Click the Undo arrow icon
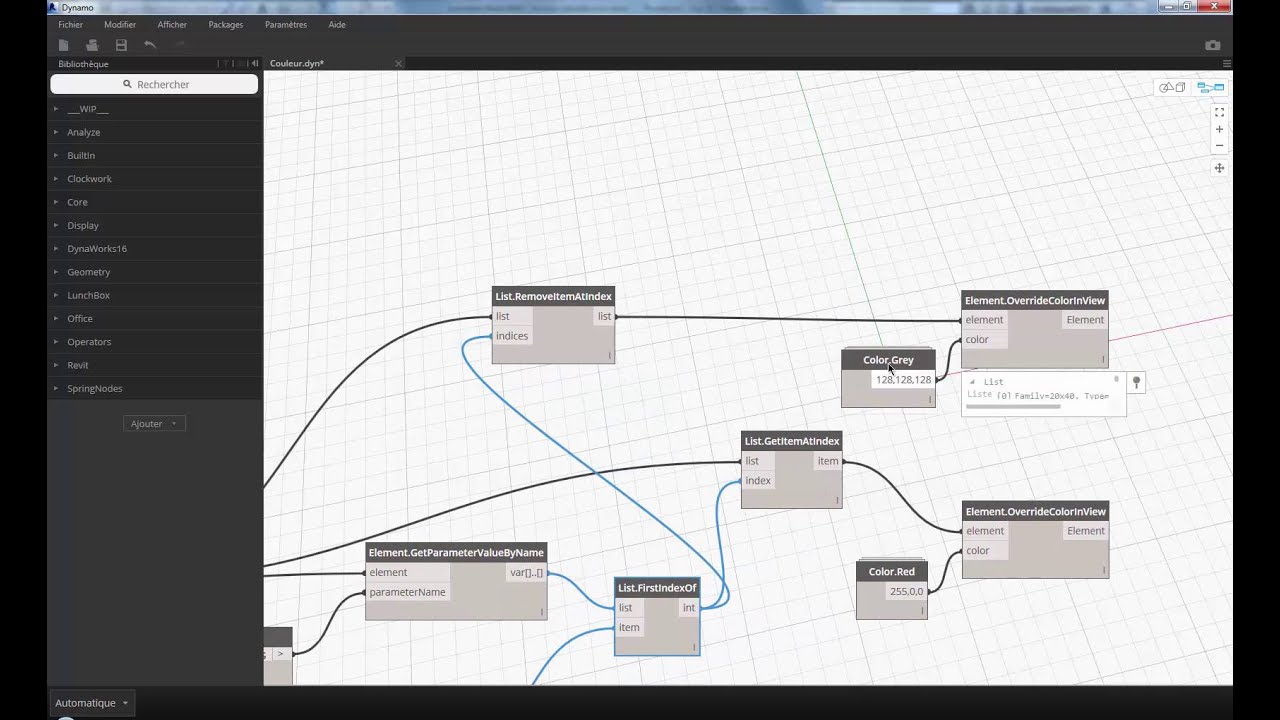Viewport: 1280px width, 720px height. [150, 45]
